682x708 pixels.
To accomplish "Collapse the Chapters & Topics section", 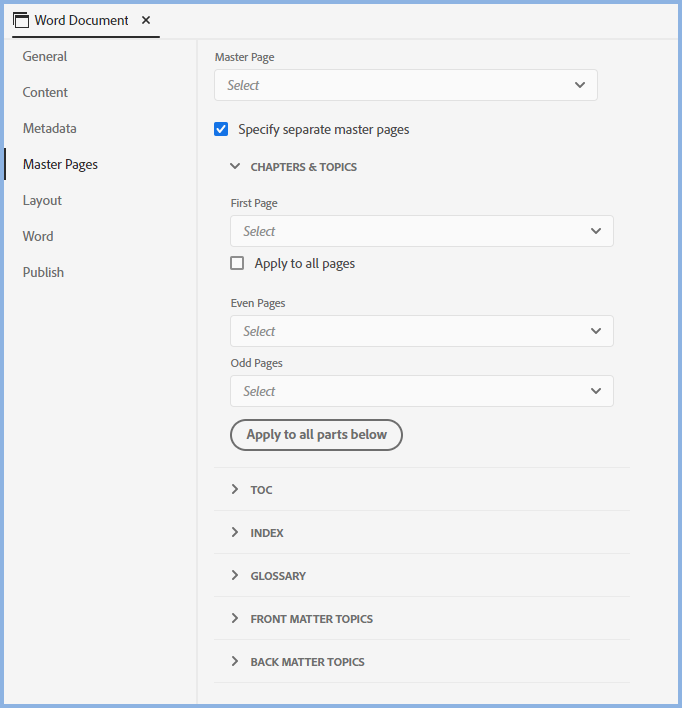I will (x=235, y=167).
